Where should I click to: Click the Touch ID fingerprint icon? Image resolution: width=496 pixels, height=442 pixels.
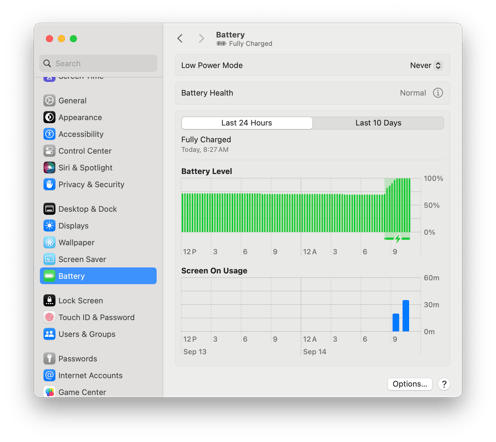tap(49, 317)
